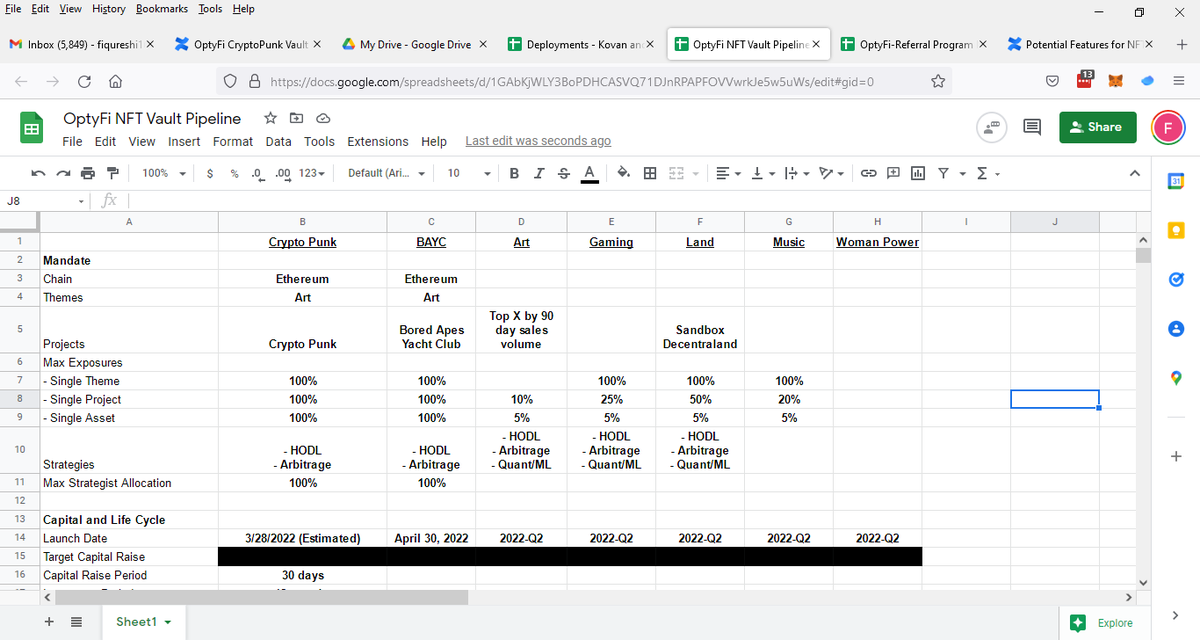Open horizontal align dropdown

coord(727,174)
